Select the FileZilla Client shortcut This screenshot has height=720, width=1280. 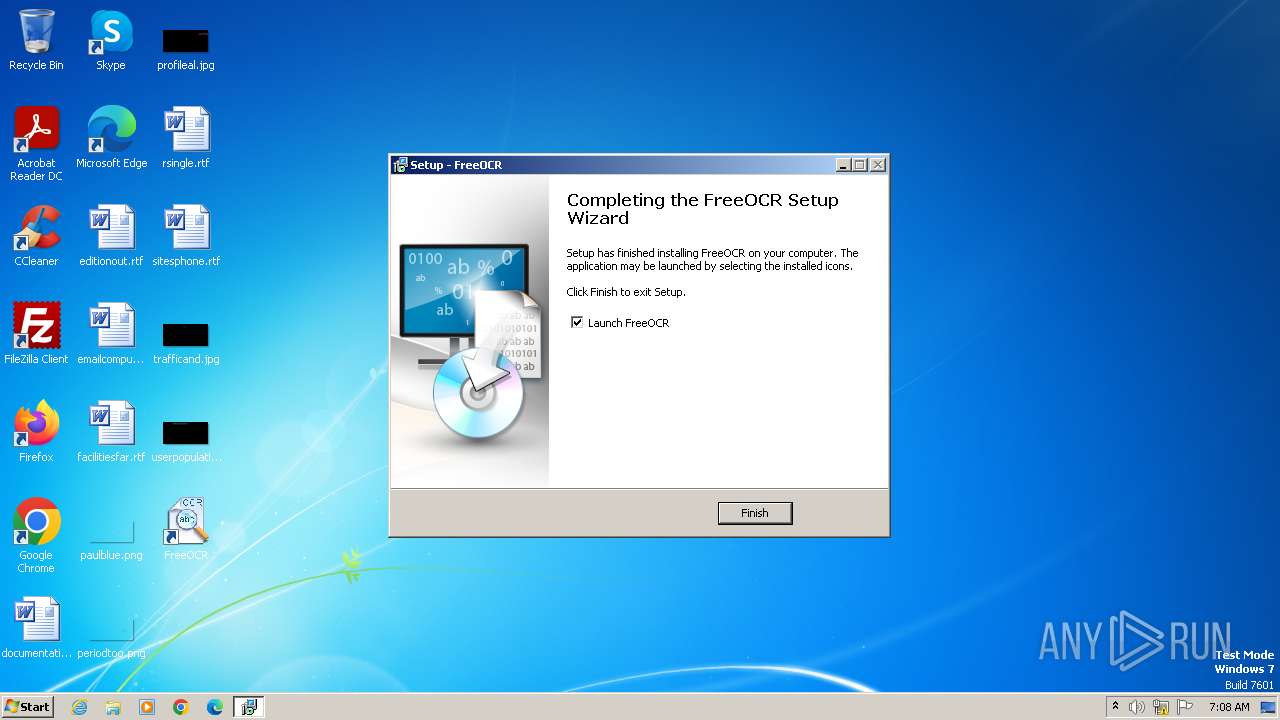36,335
